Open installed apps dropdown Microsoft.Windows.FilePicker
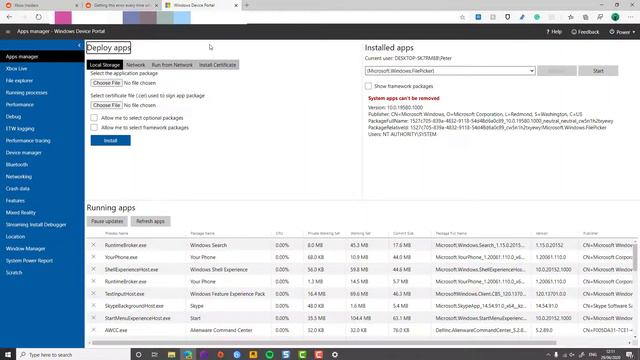640x360 pixels. [x=450, y=71]
